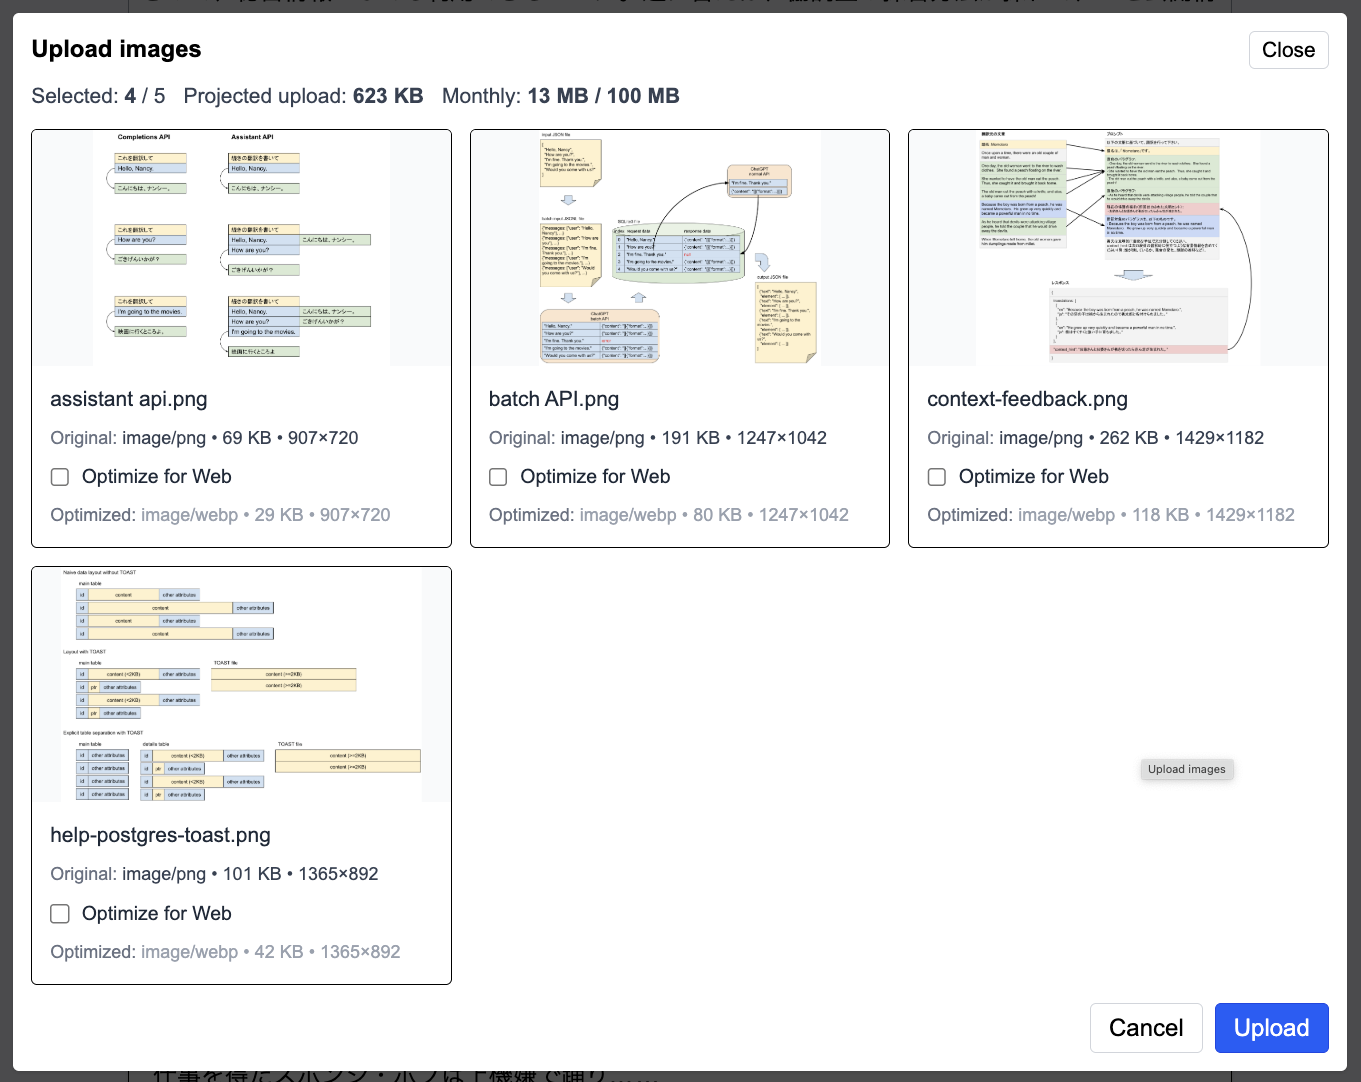Click the Monthly 13 MB / 100 MB usage text
The width and height of the screenshot is (1361, 1082).
coord(560,96)
